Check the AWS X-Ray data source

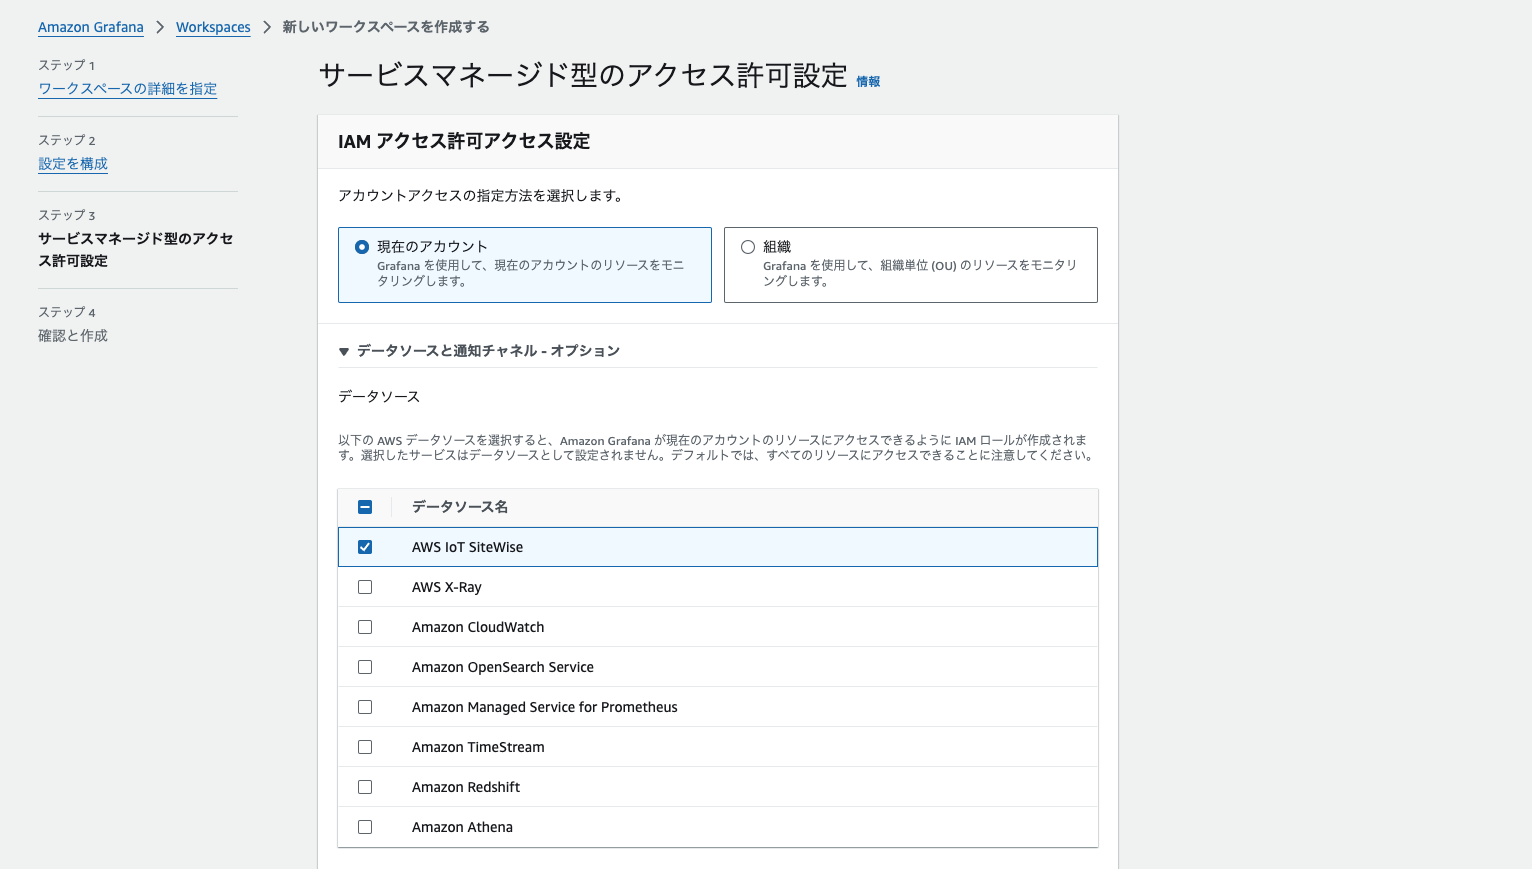[x=365, y=587]
